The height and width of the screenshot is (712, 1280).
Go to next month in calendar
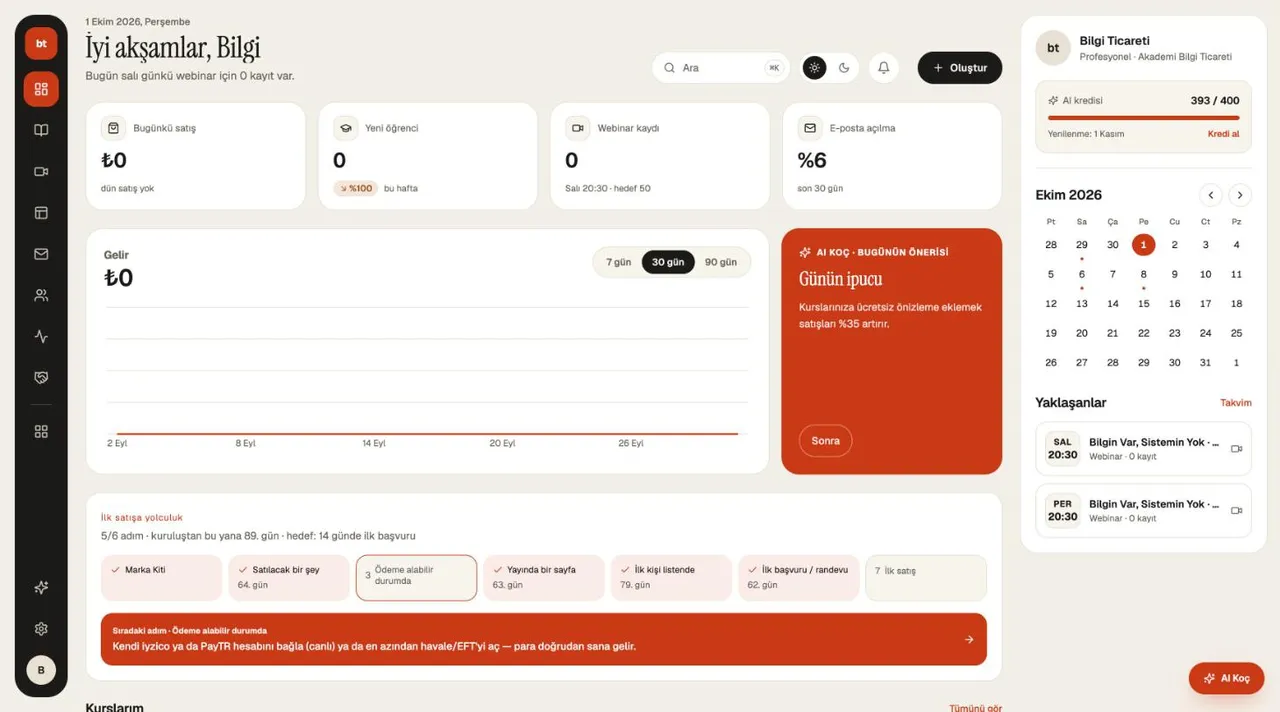pos(1240,195)
